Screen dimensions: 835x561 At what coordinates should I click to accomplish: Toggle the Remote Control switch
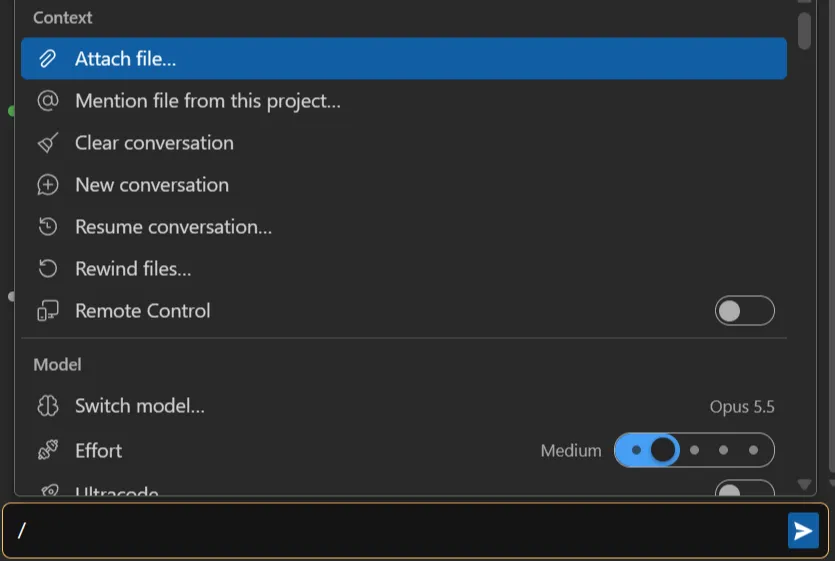click(744, 311)
